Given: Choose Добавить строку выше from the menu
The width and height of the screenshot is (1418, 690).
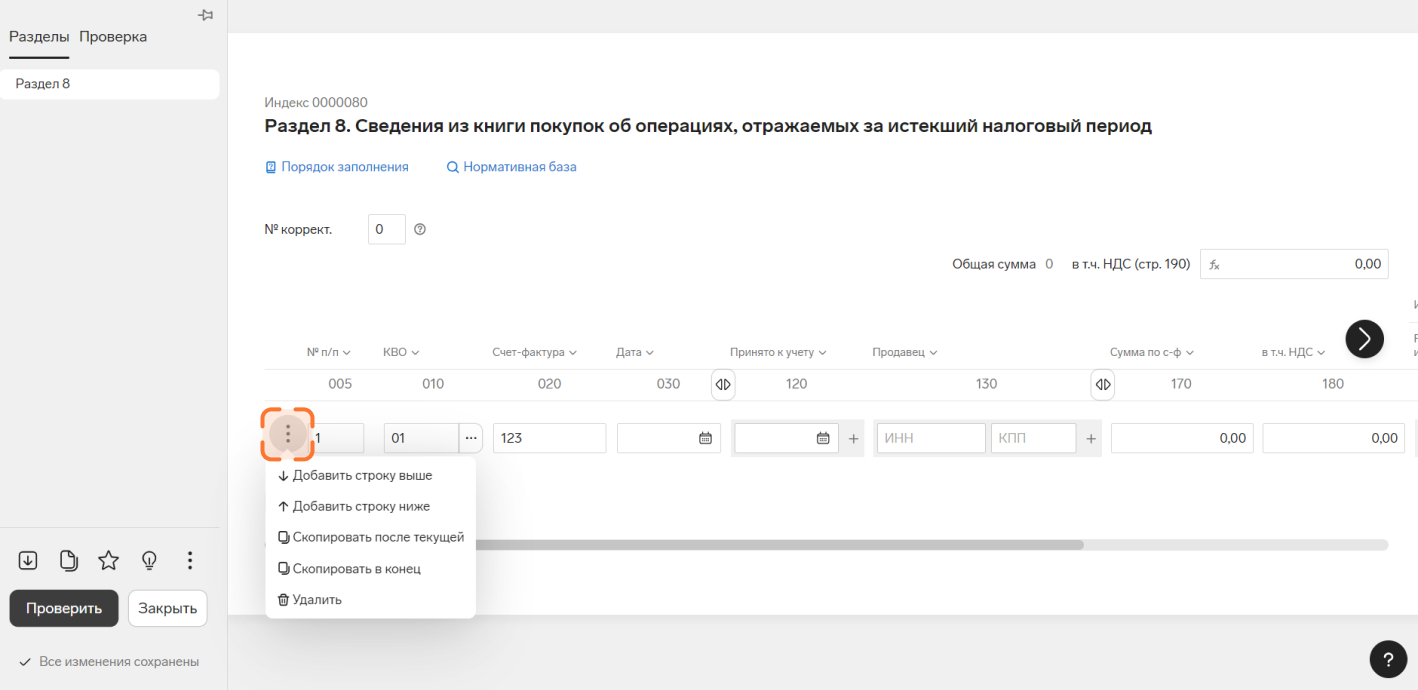Looking at the screenshot, I should (x=370, y=475).
